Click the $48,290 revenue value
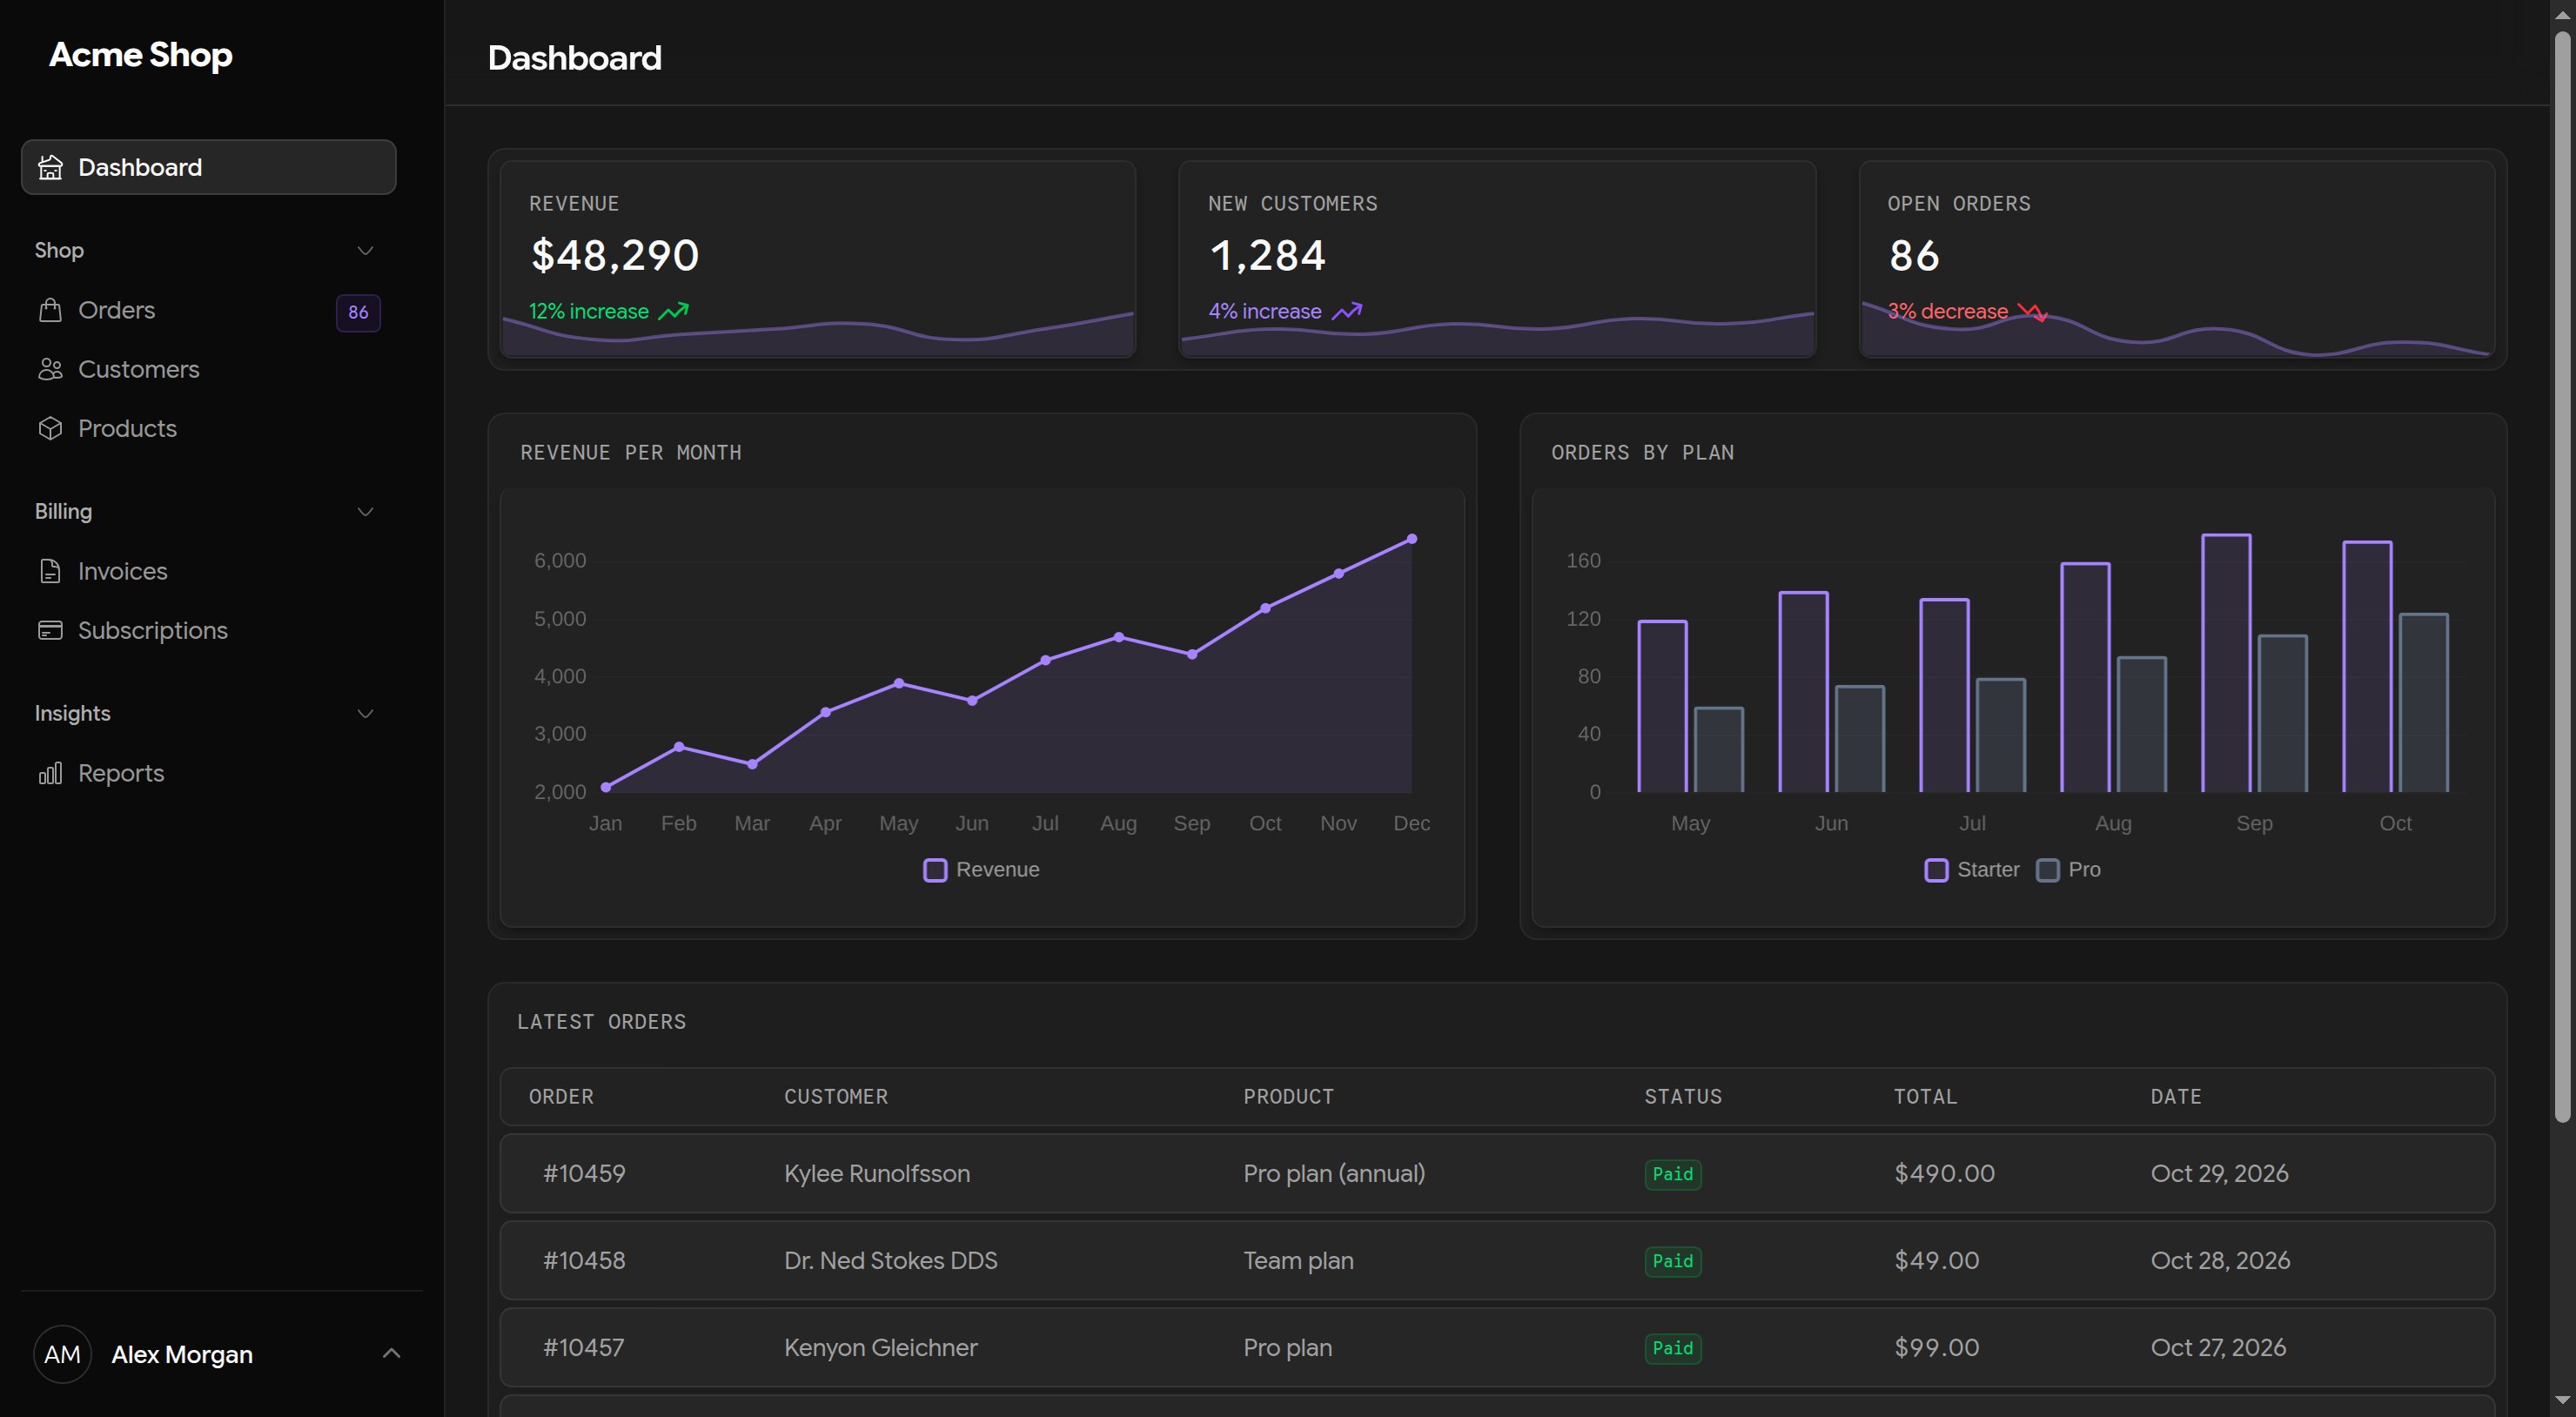Image resolution: width=2576 pixels, height=1417 pixels. tap(615, 256)
